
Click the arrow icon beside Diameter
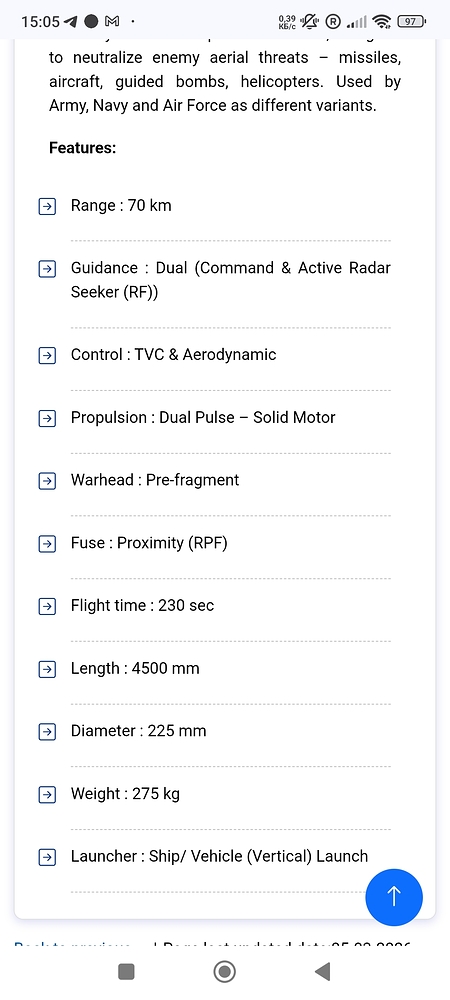point(47,732)
